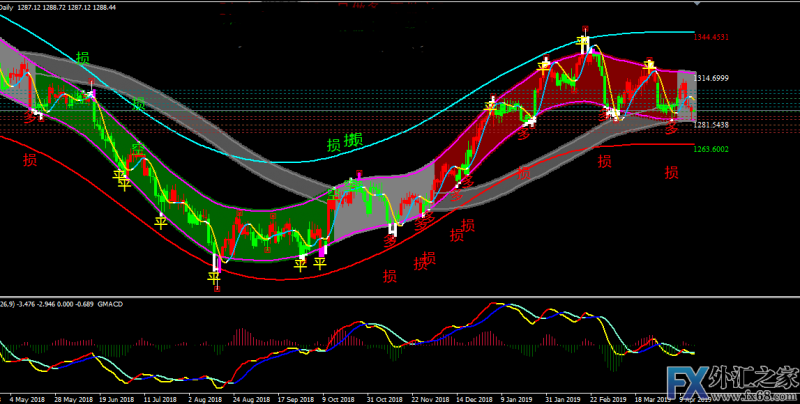The width and height of the screenshot is (800, 404).
Task: Click the yellow 平 marker at the chart's highest peak
Action: coord(583,42)
